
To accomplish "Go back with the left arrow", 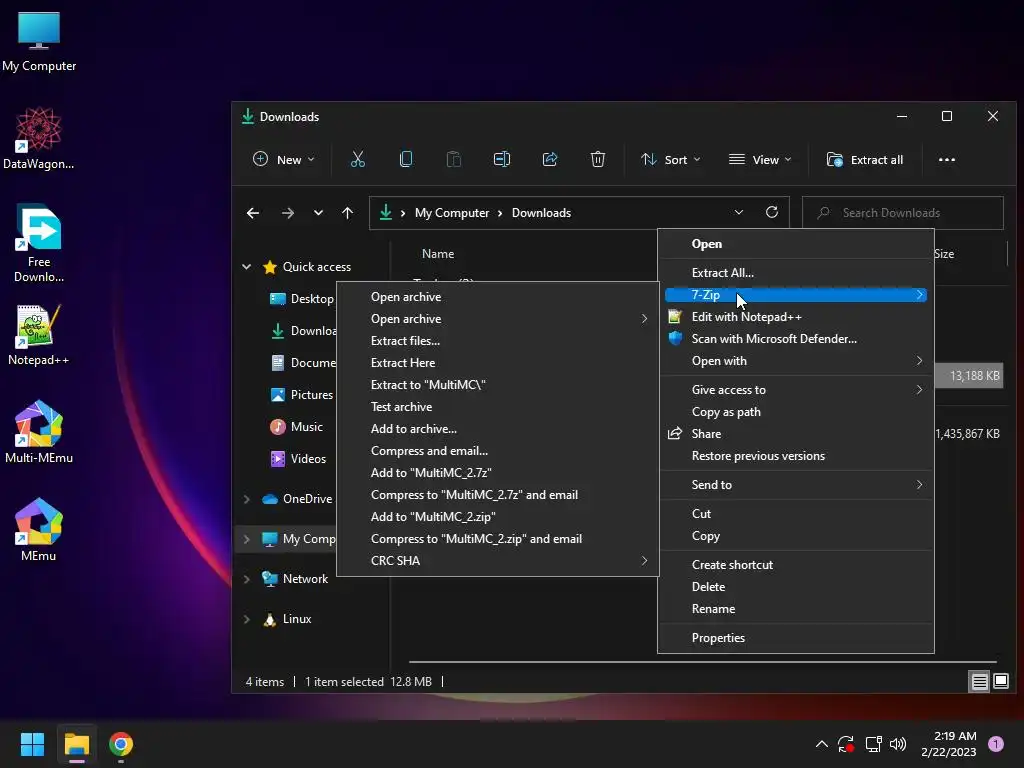I will (253, 213).
